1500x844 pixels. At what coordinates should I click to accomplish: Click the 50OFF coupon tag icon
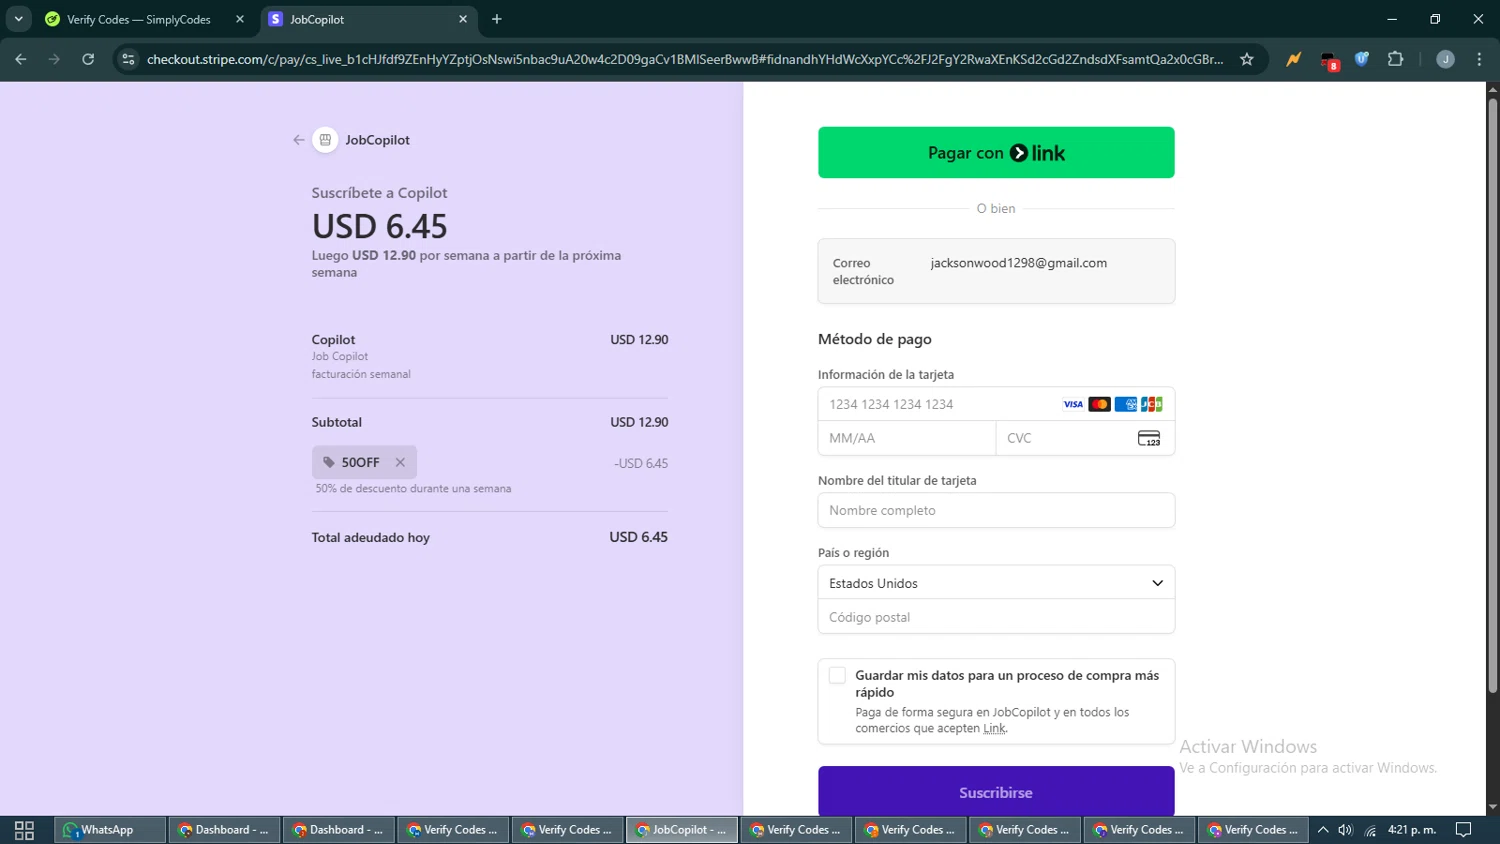point(329,462)
